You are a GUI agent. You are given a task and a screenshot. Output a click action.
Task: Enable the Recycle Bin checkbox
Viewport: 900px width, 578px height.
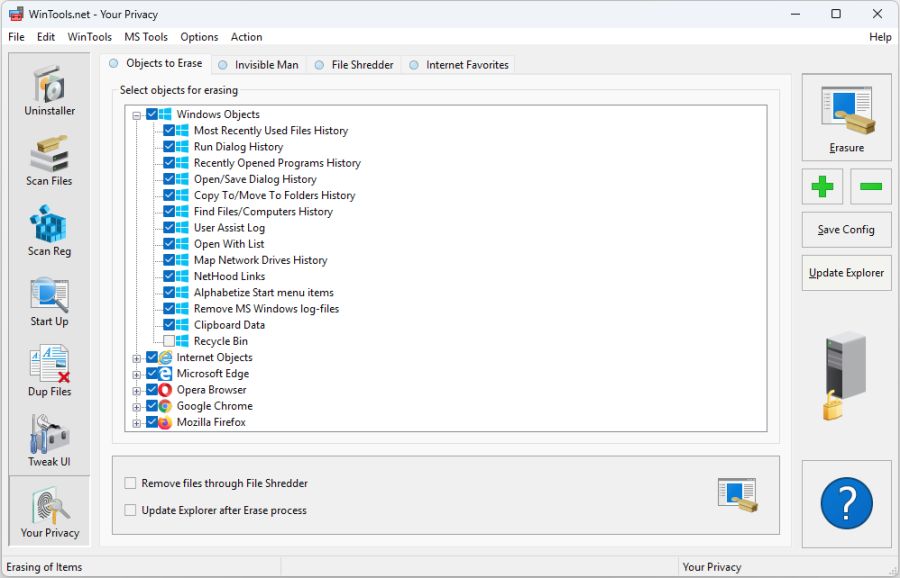pos(169,340)
